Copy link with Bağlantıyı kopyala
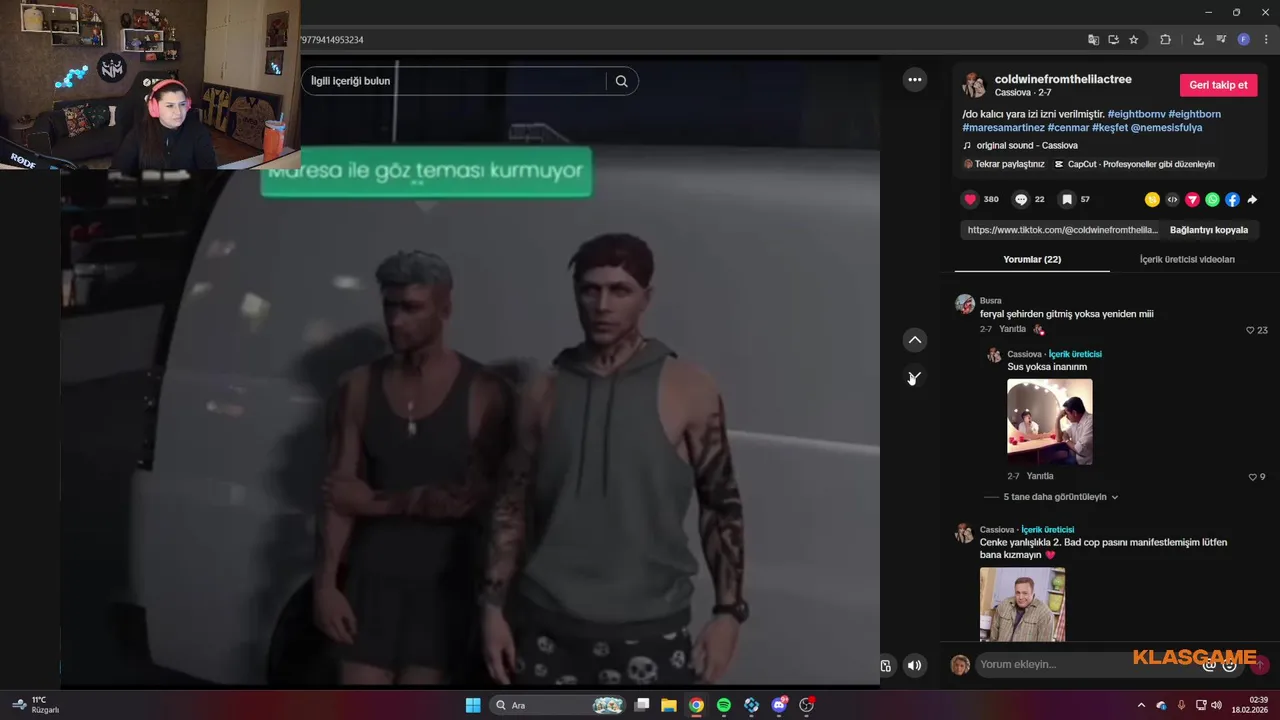This screenshot has width=1280, height=720. coord(1208,230)
